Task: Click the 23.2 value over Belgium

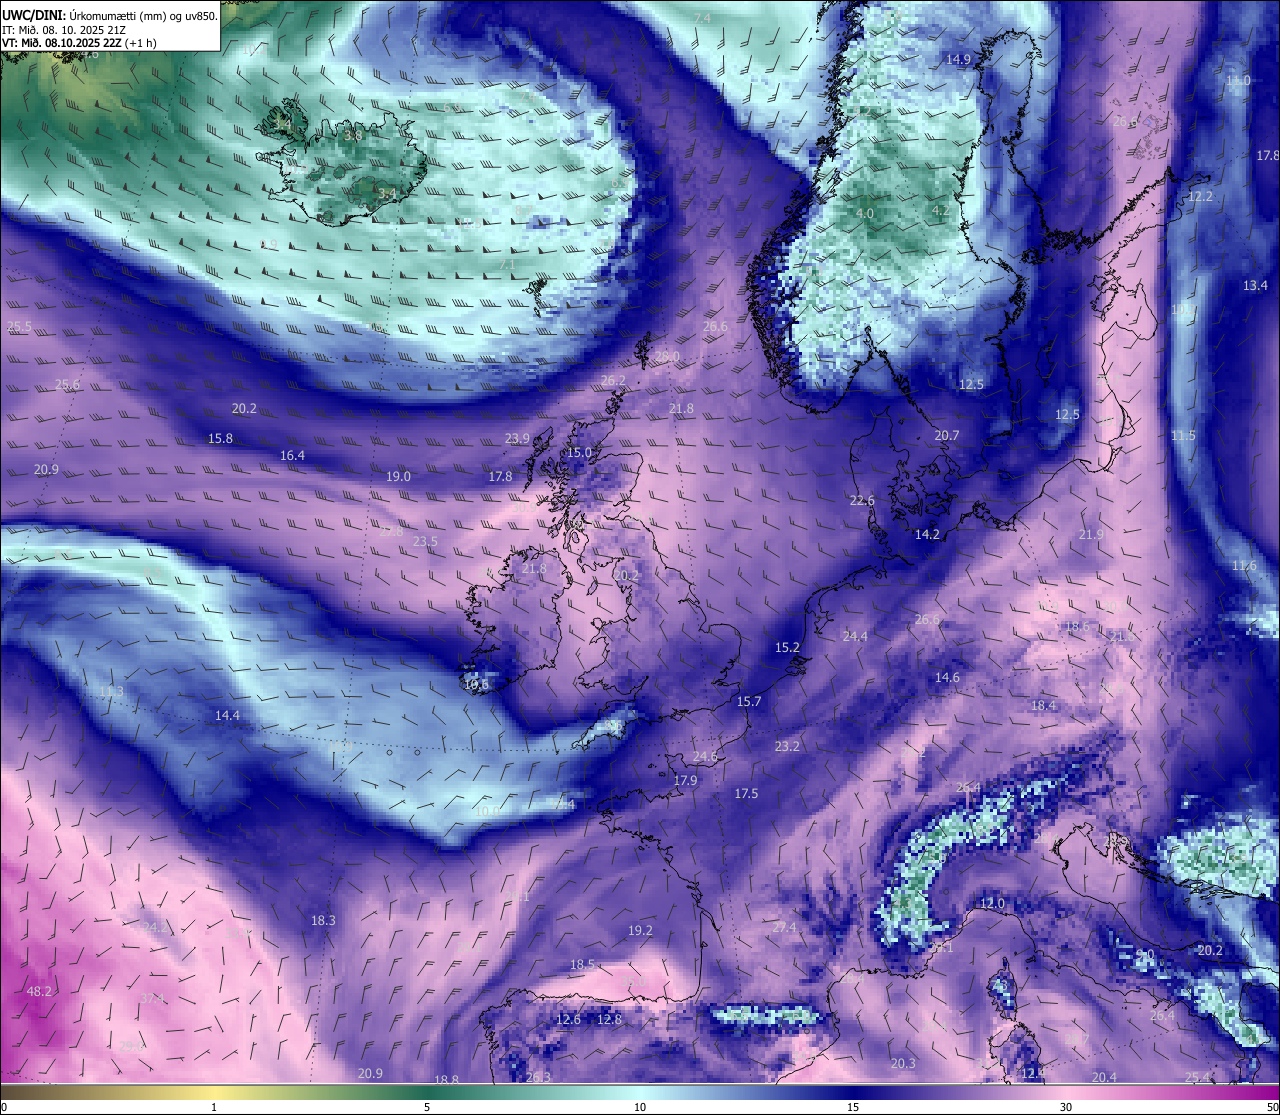Action: (787, 746)
